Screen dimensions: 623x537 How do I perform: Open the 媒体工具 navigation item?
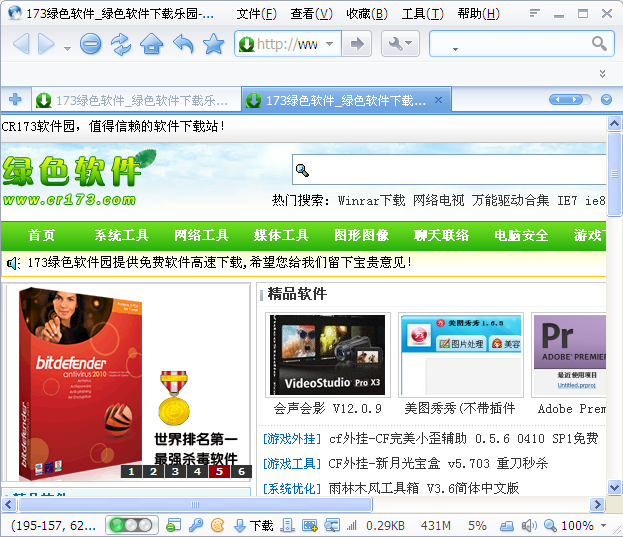281,235
